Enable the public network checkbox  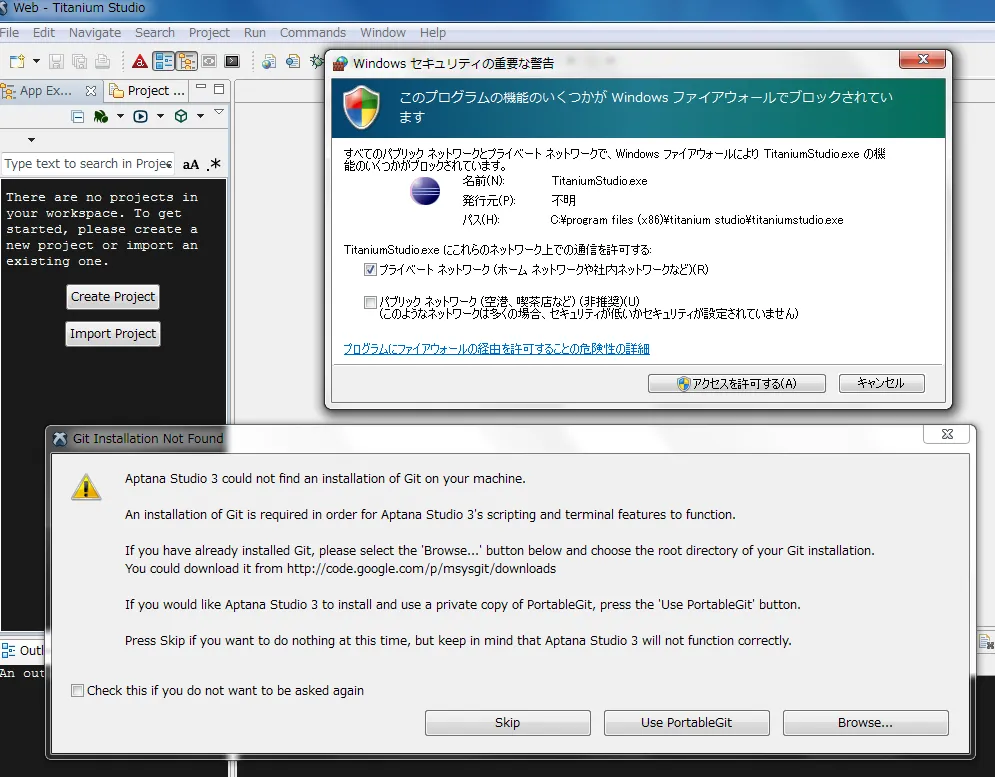[x=370, y=301]
